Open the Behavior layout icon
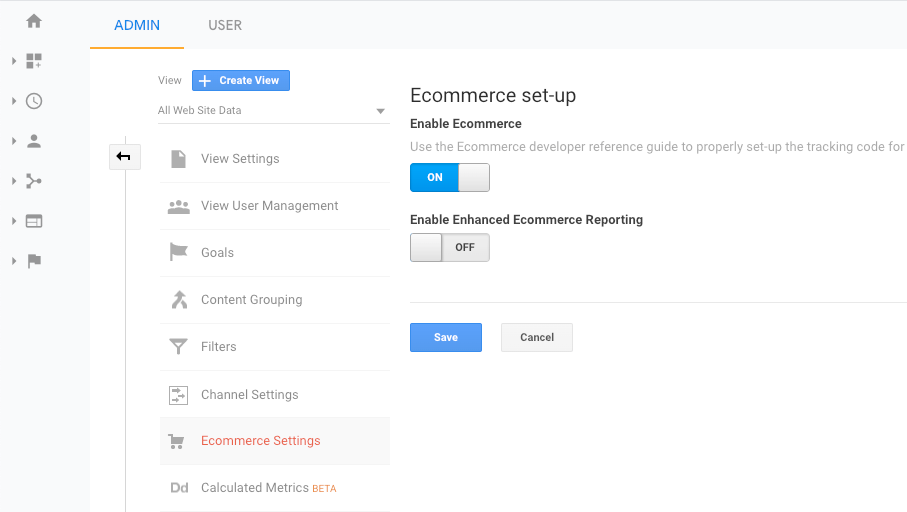Viewport: 907px width, 512px height. [34, 221]
